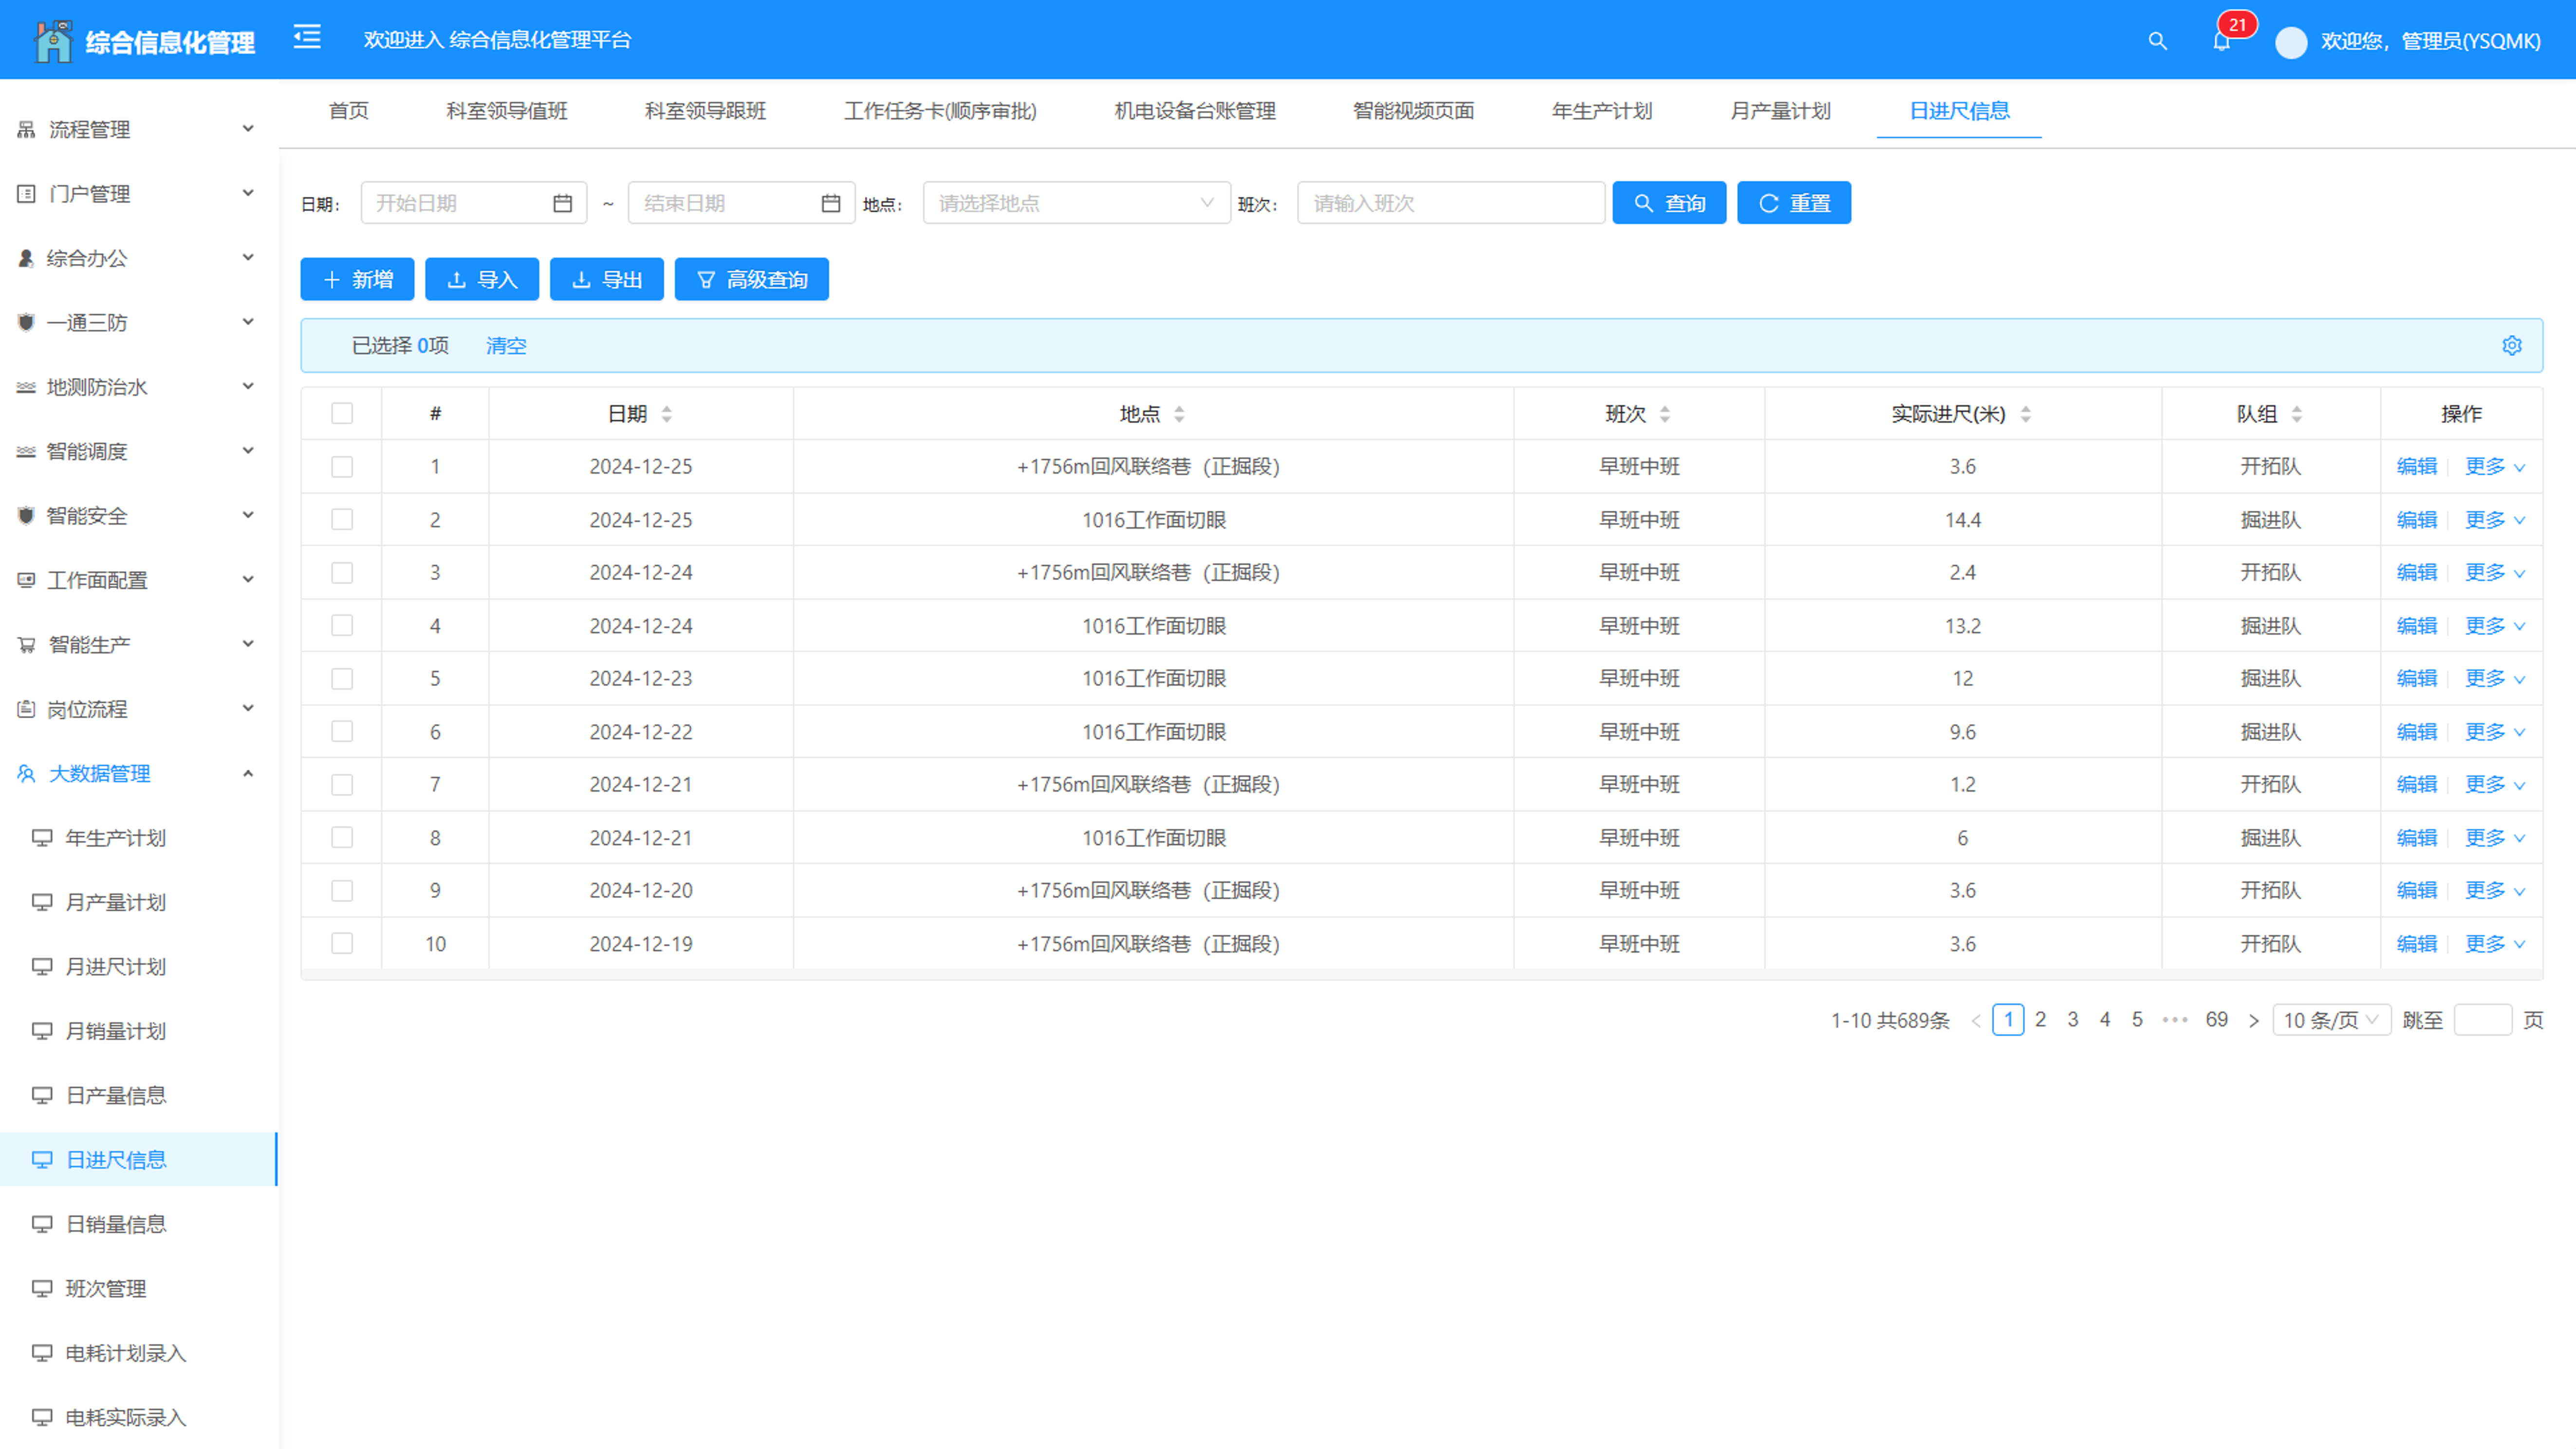Viewport: 2576px width, 1449px height.
Task: Click the 跳至 page jump input
Action: pyautogui.click(x=2482, y=1020)
